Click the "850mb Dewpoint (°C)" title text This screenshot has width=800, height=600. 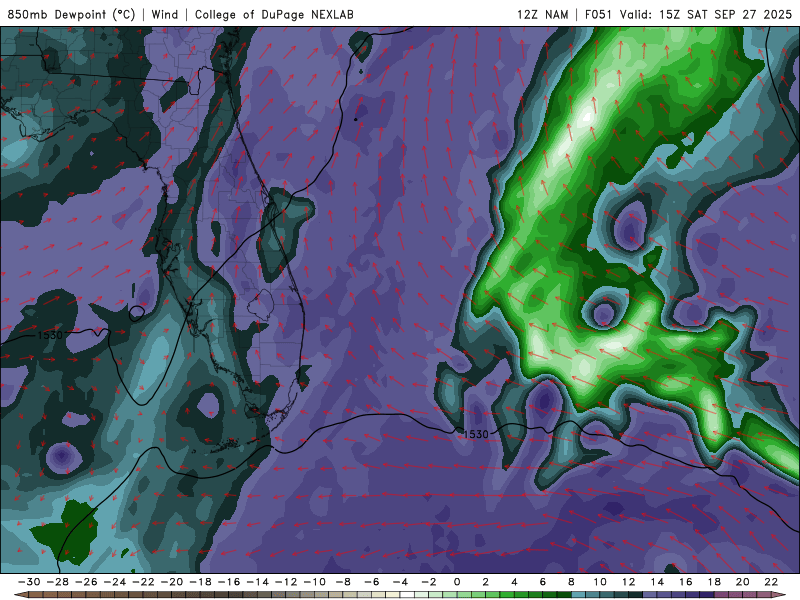(71, 15)
